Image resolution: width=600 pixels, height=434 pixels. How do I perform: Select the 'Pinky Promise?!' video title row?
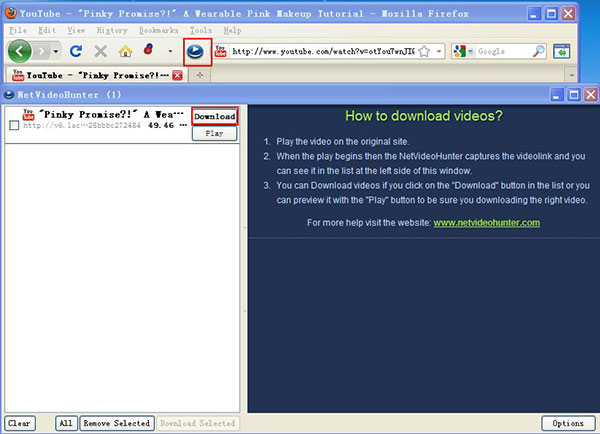click(111, 114)
